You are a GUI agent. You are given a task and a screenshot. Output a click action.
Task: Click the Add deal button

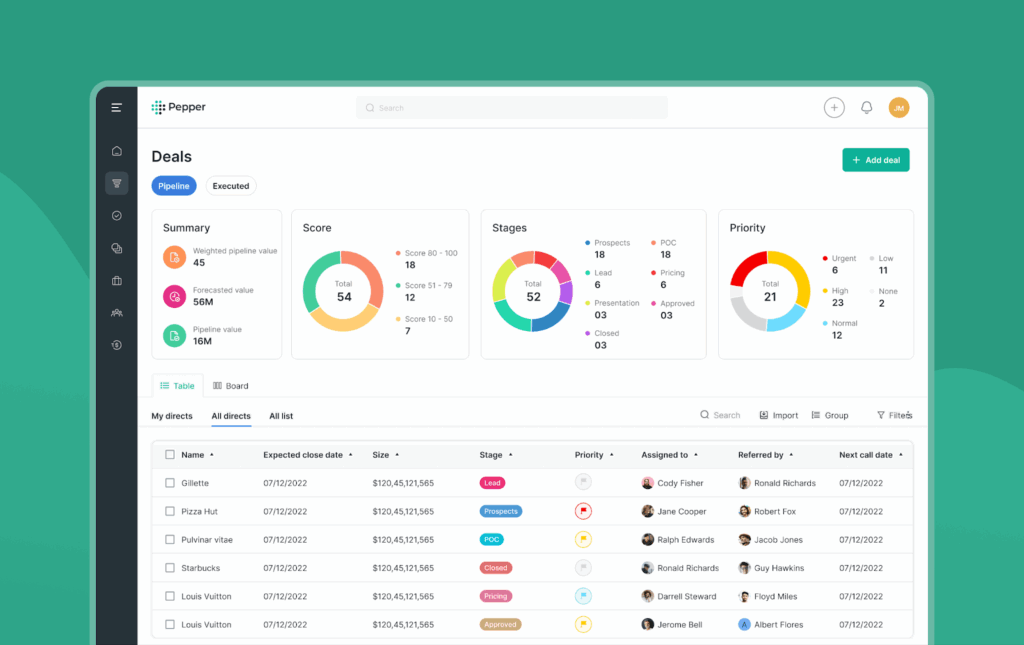point(875,160)
